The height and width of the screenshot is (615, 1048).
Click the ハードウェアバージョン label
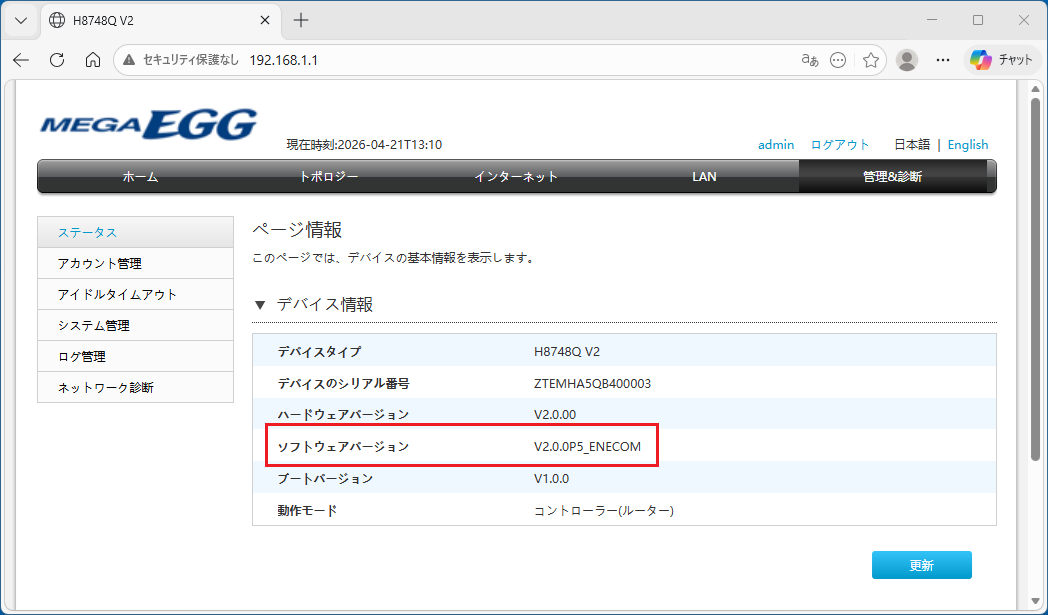(x=344, y=414)
